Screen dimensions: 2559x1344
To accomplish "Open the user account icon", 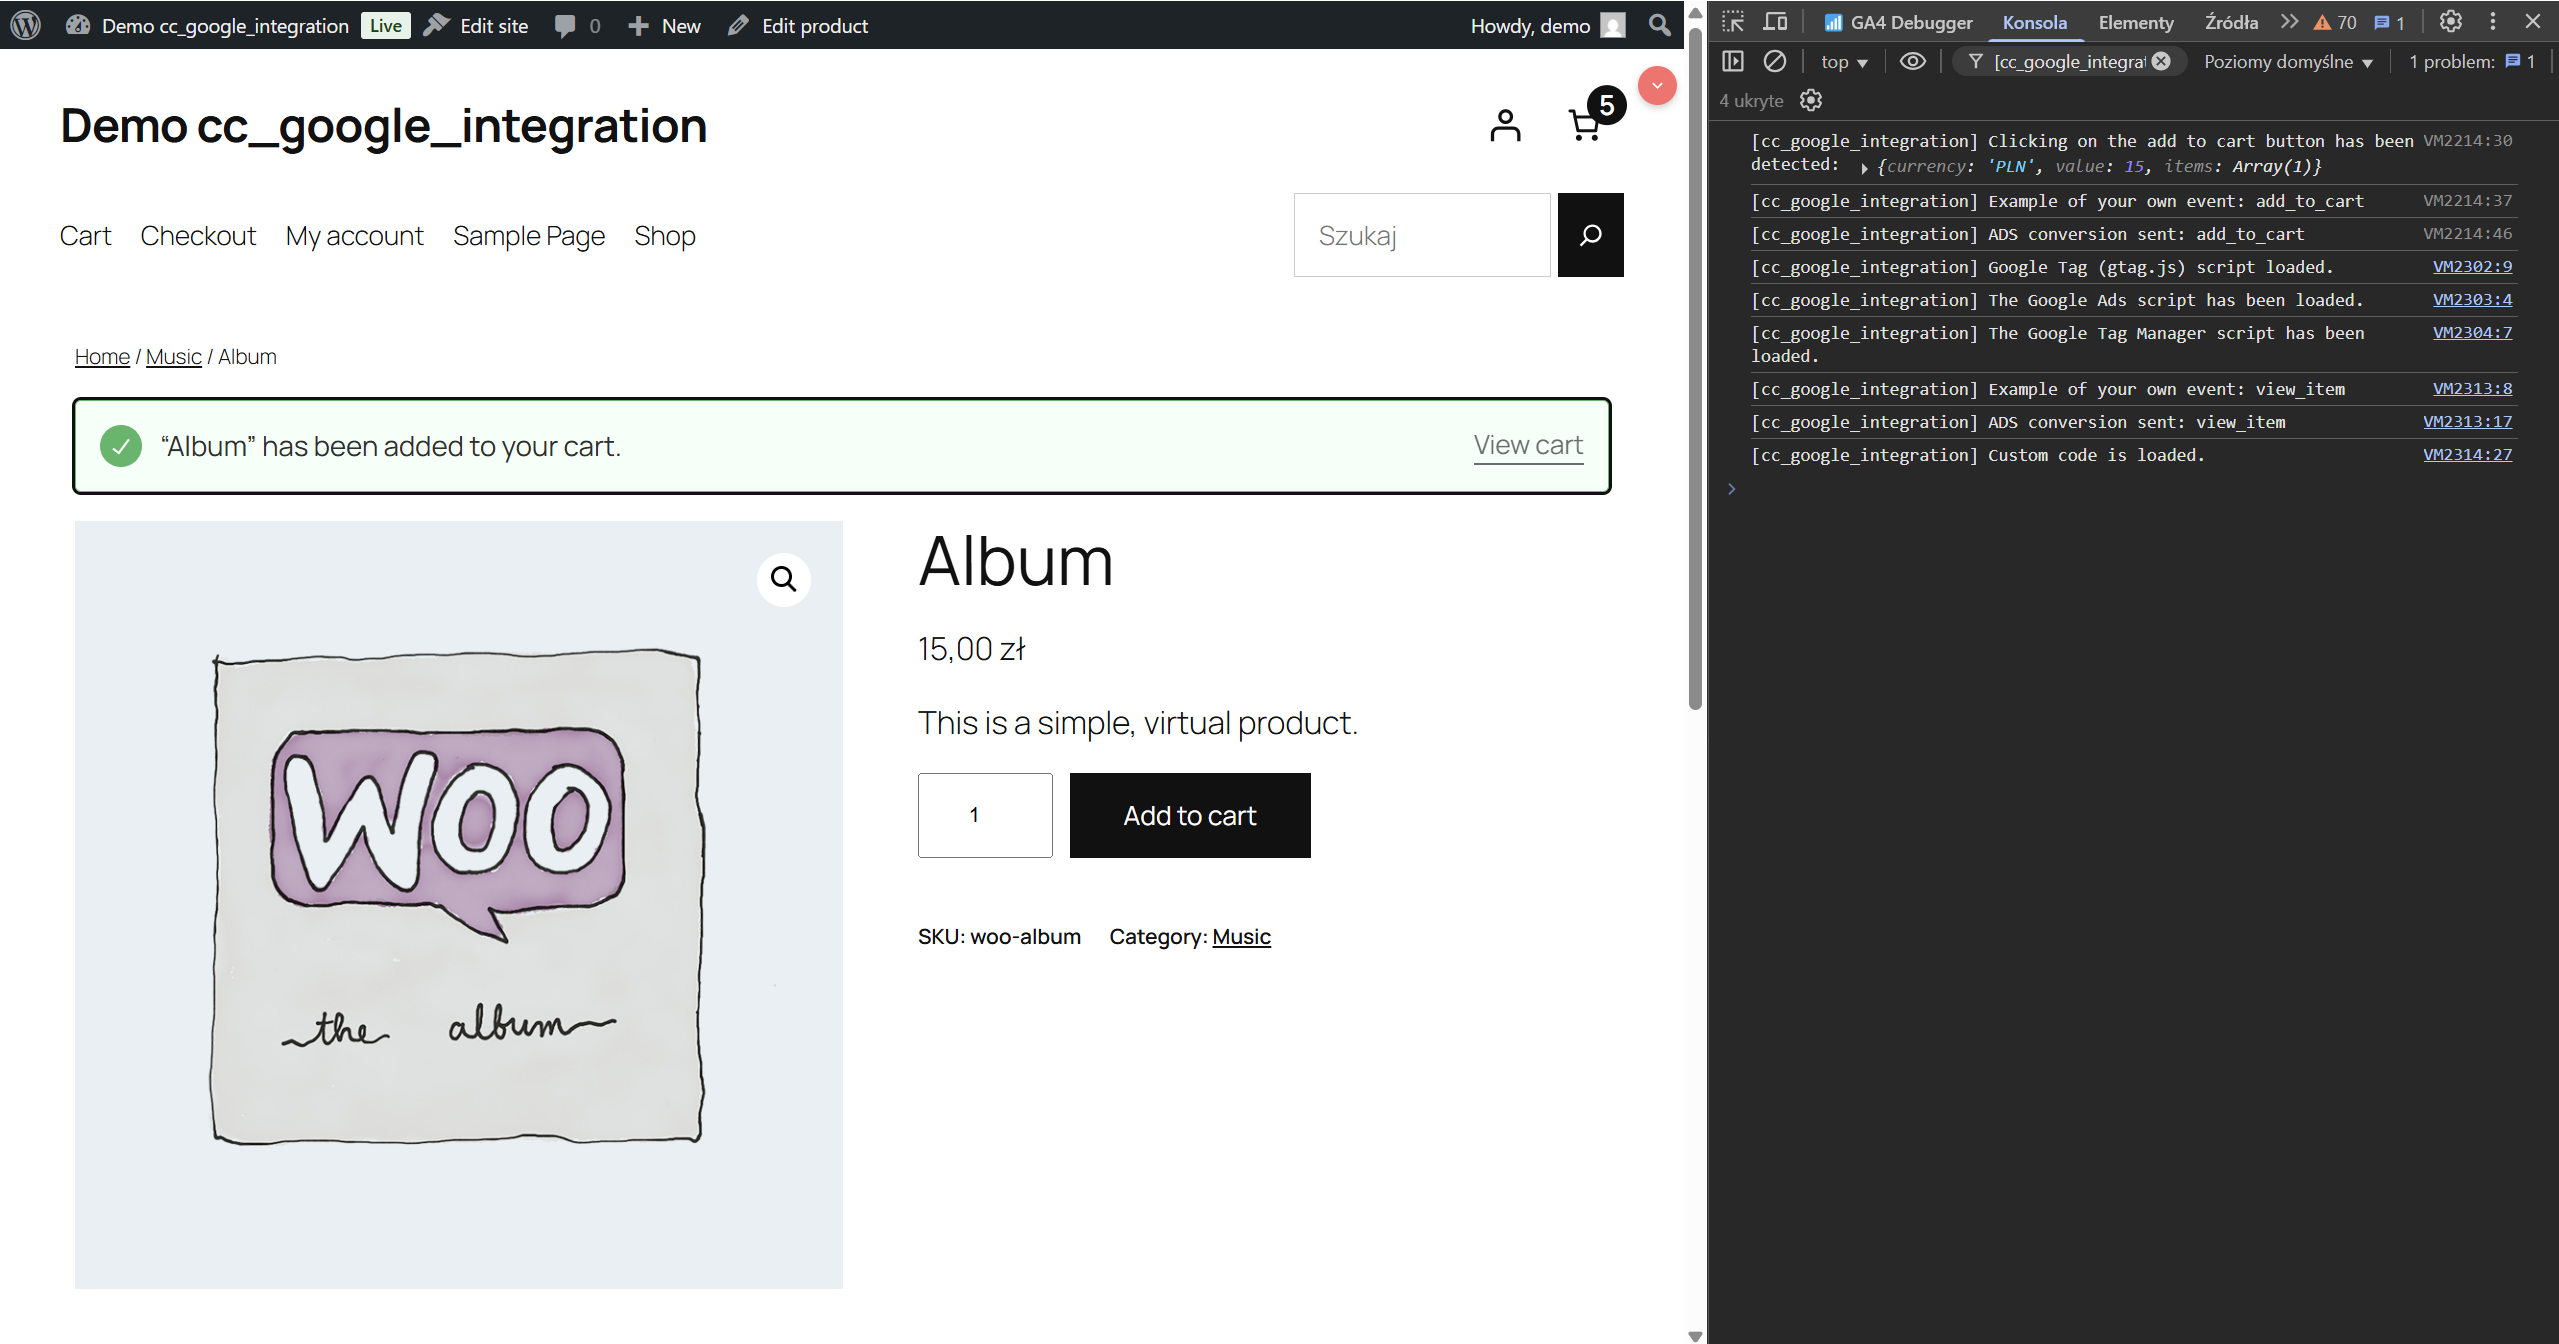I will pyautogui.click(x=1505, y=126).
